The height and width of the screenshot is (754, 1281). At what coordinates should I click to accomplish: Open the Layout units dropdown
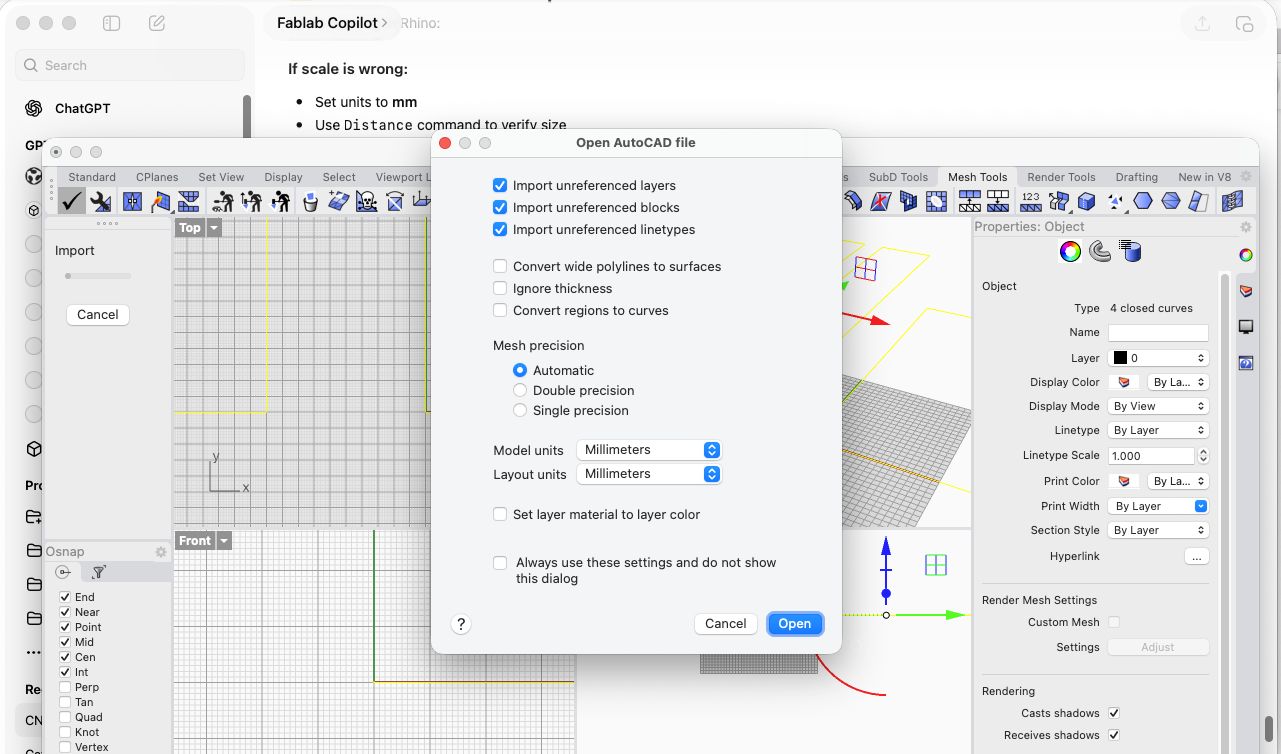(x=649, y=474)
